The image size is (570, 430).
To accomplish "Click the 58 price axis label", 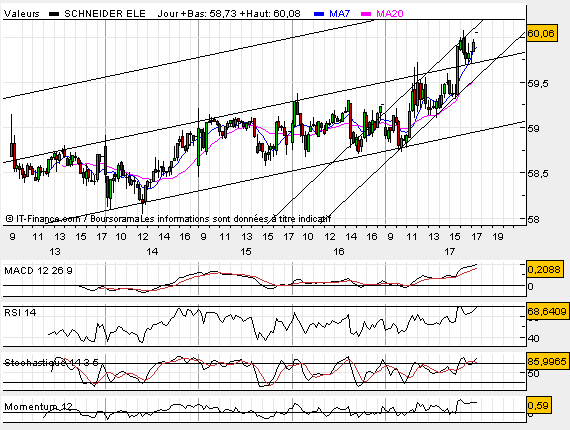I will pos(534,219).
